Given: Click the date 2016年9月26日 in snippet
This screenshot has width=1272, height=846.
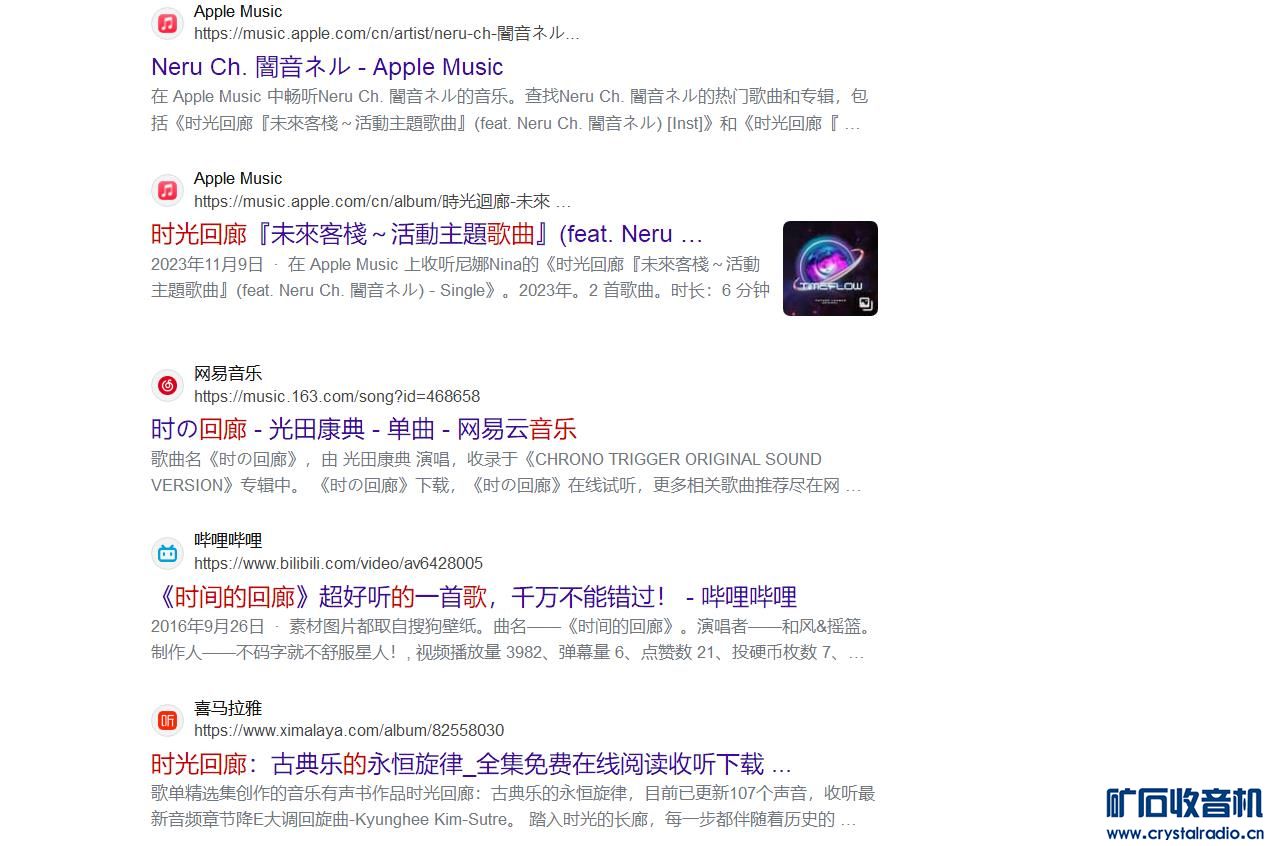Looking at the screenshot, I should pos(207,626).
